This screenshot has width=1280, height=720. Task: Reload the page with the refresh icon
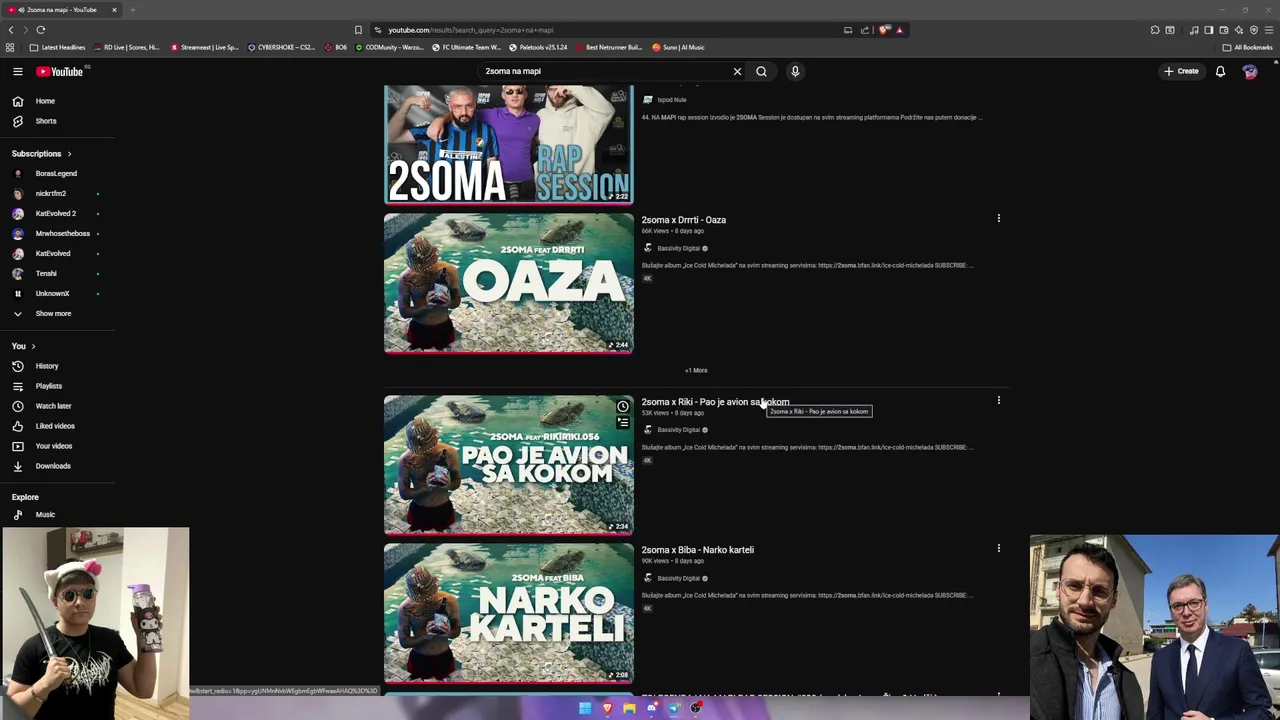click(41, 30)
